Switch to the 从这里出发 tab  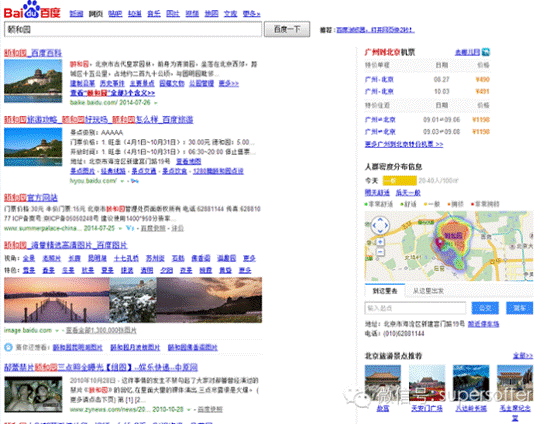(428, 291)
